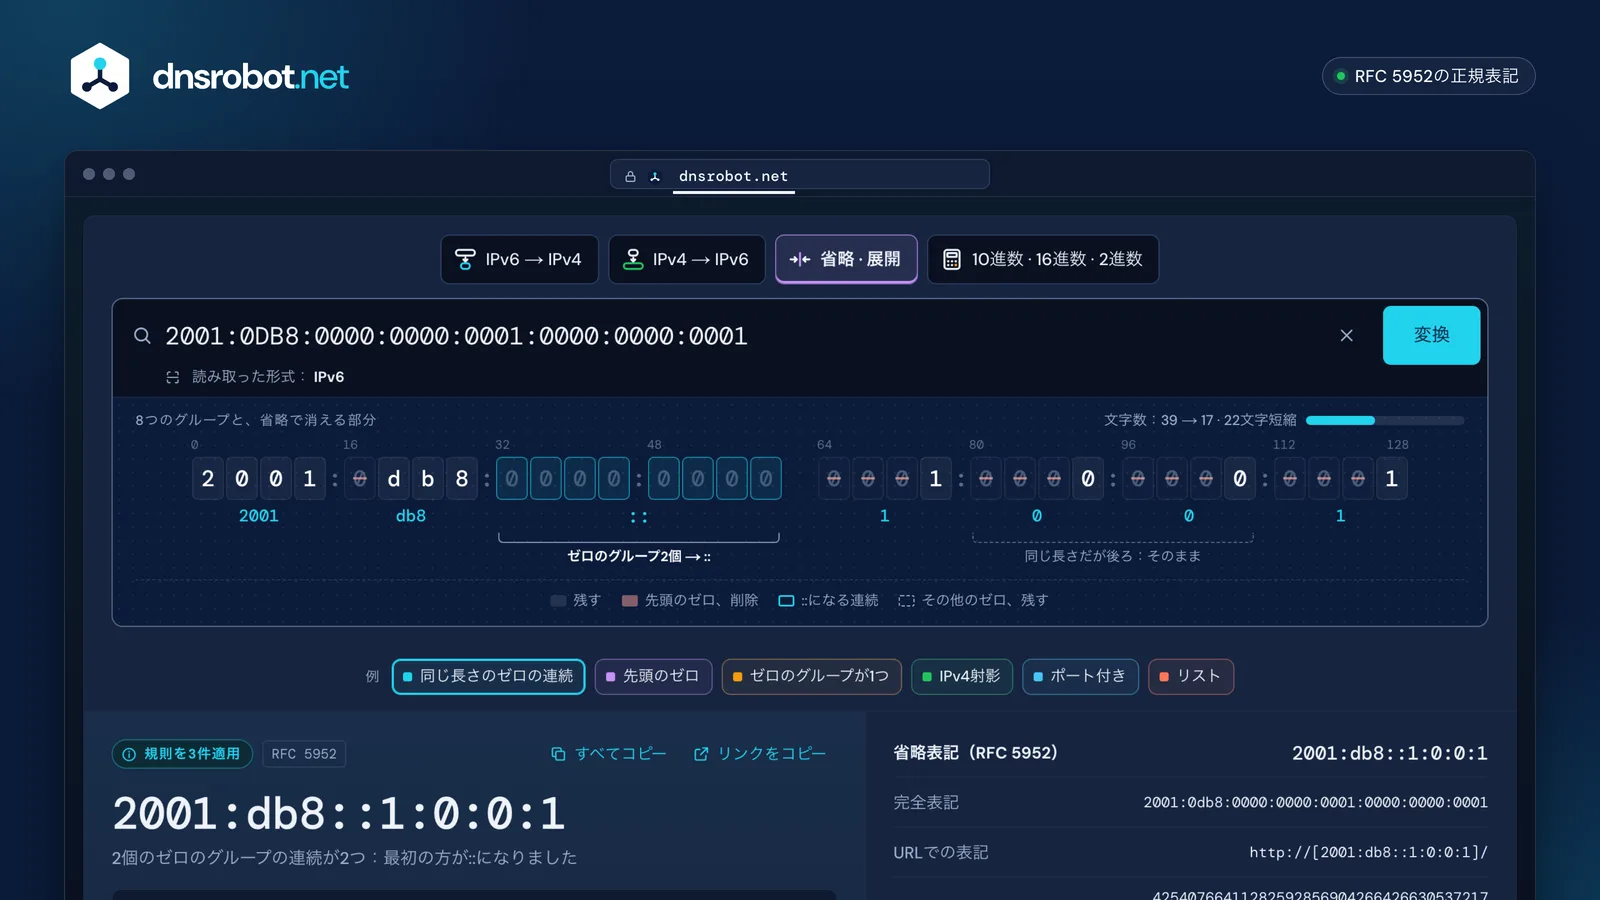Choose example 同じ長さのゼロの連続
Viewport: 1600px width, 900px height.
point(488,677)
